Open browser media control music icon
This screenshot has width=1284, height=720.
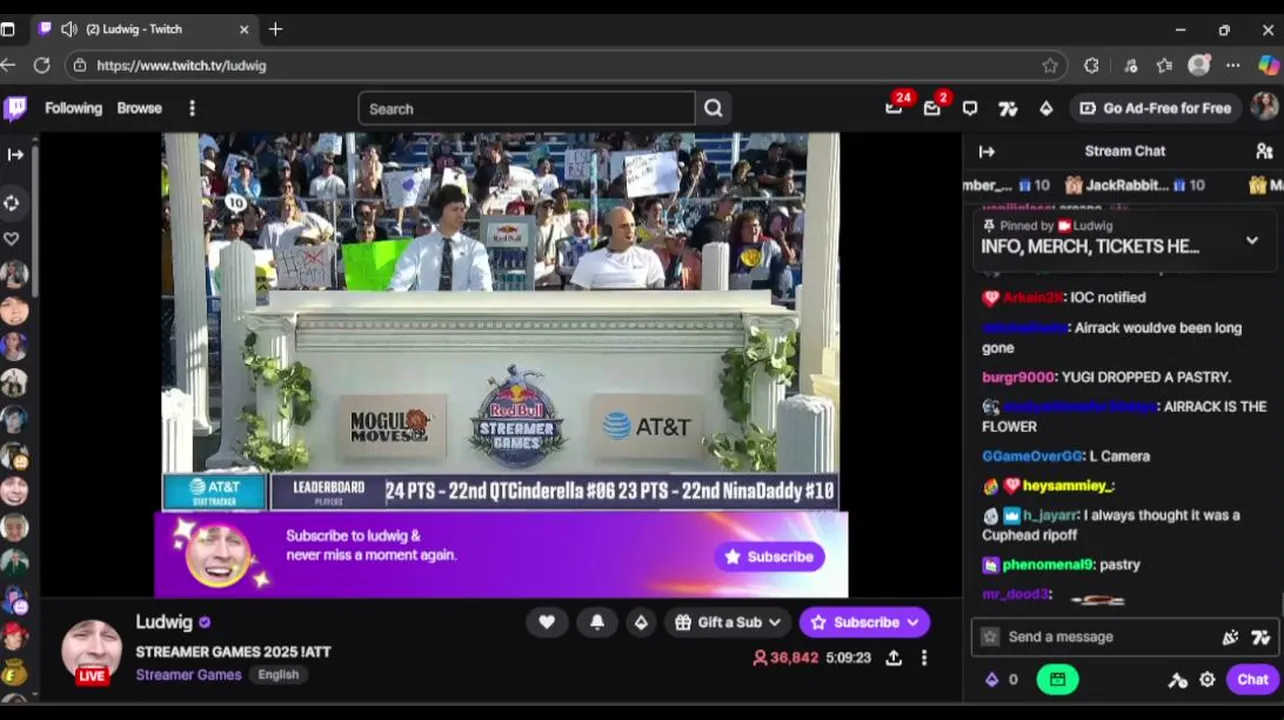(1130, 65)
